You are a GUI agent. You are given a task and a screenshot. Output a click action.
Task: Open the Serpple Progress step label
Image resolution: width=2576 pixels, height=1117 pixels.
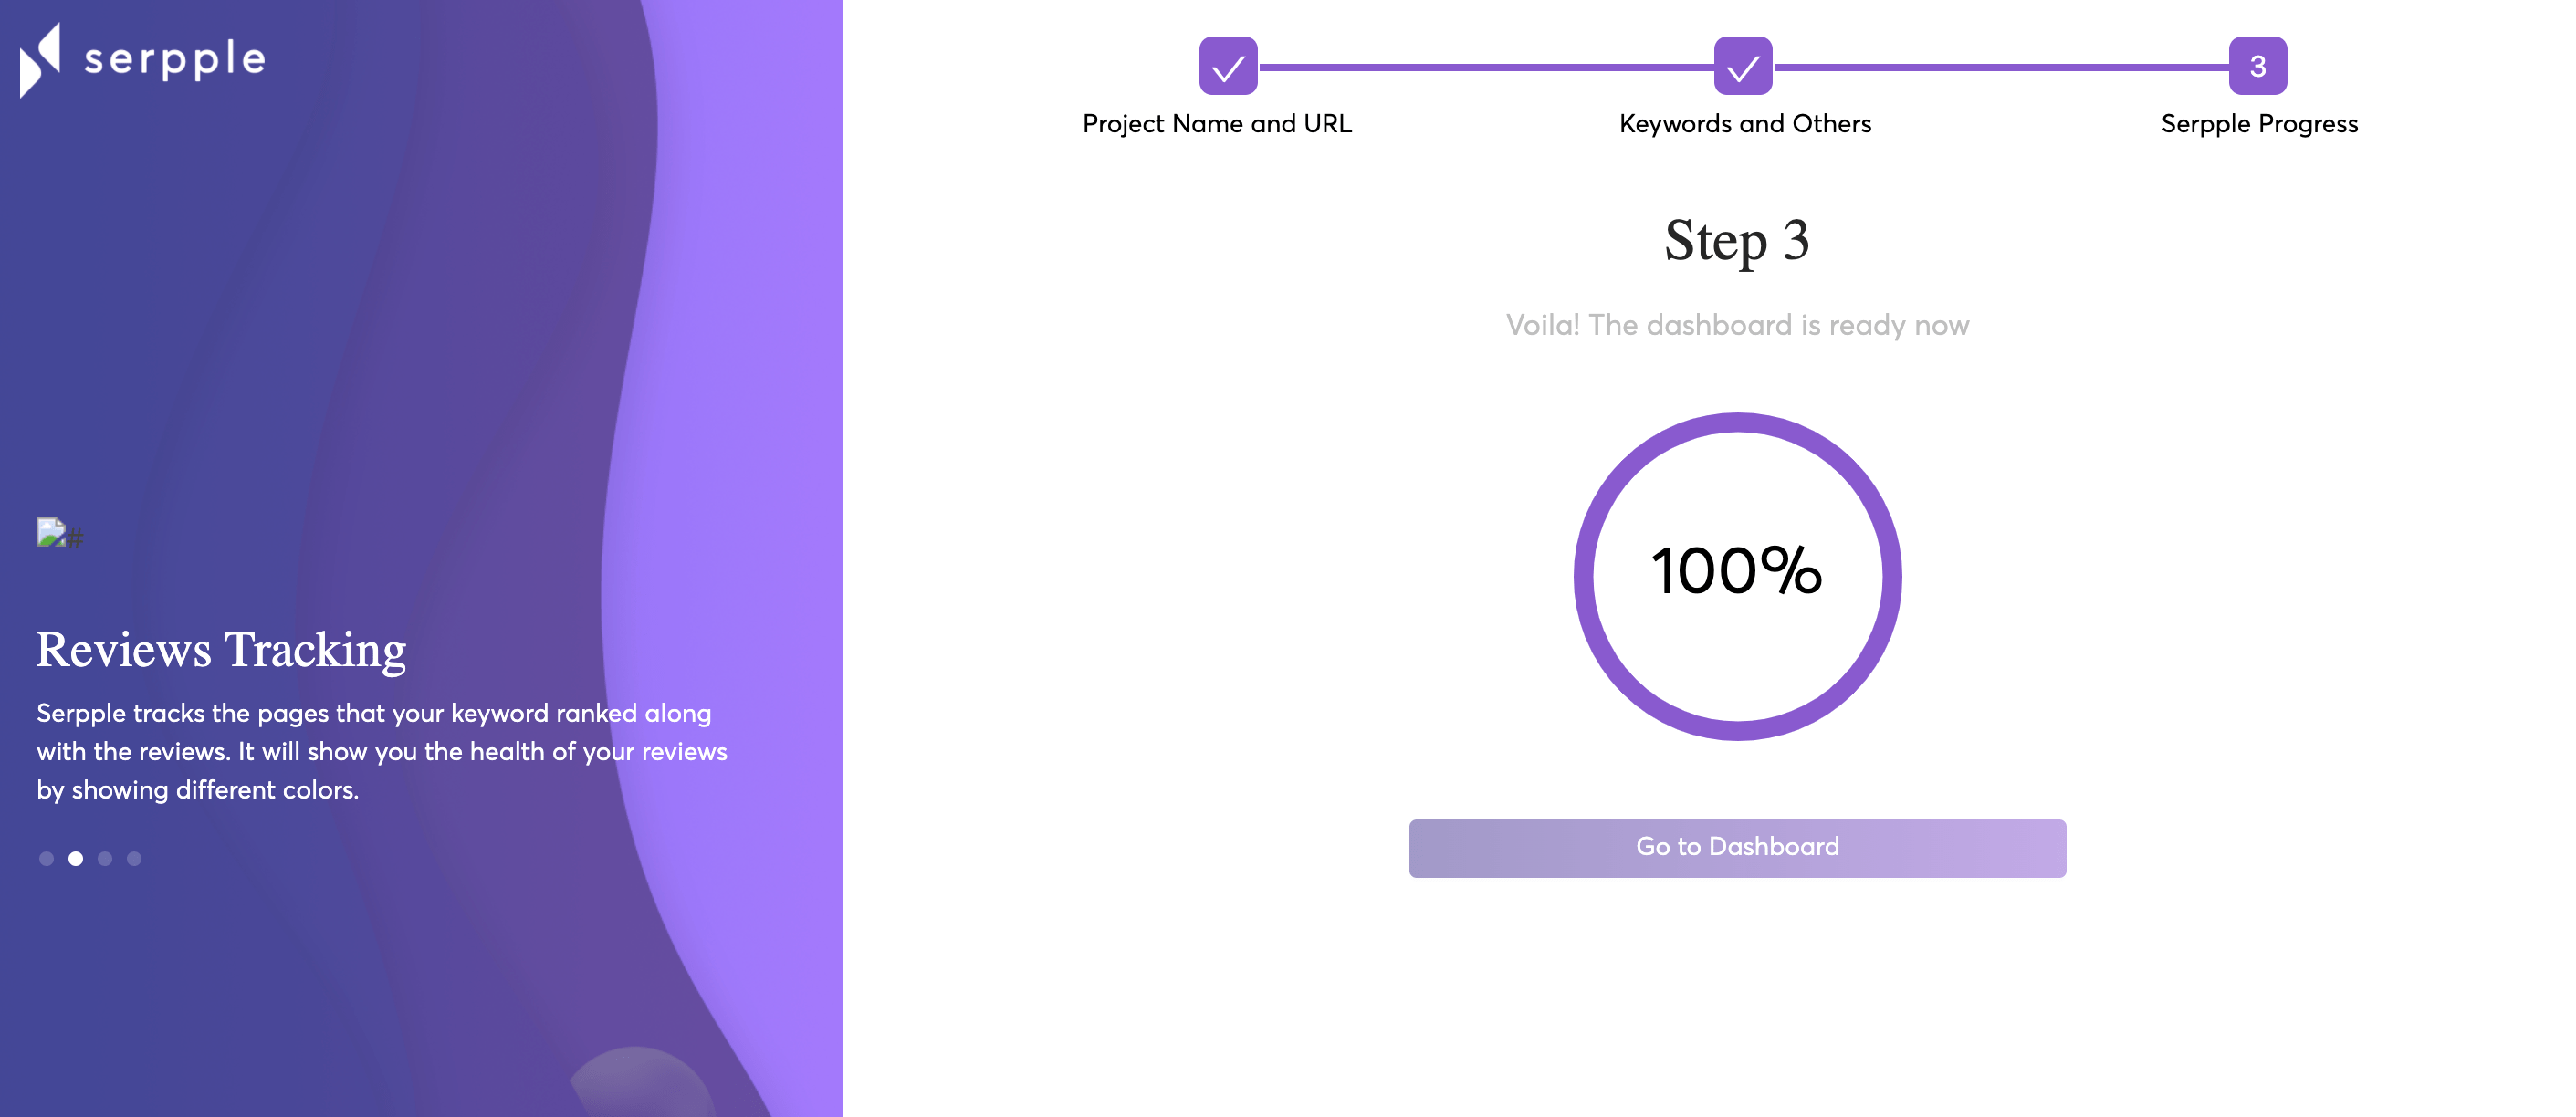click(2259, 124)
